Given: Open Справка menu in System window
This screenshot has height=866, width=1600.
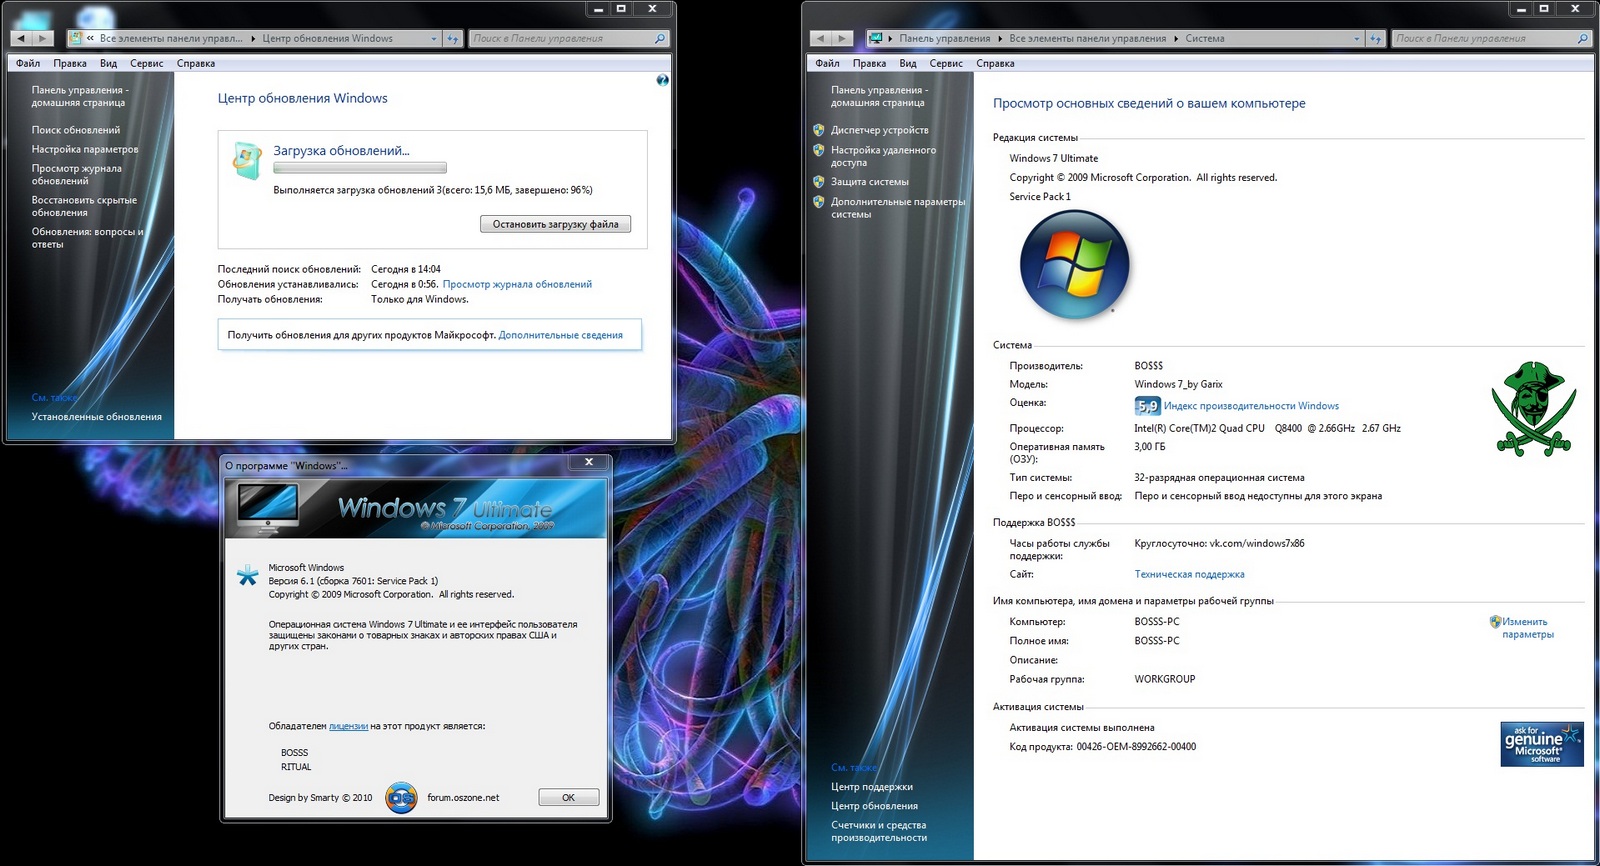Looking at the screenshot, I should (995, 63).
